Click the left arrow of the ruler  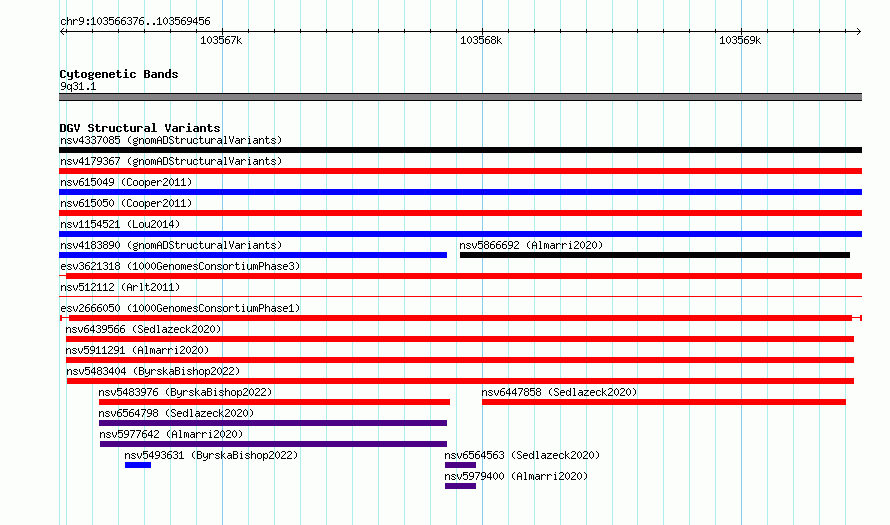tap(62, 31)
